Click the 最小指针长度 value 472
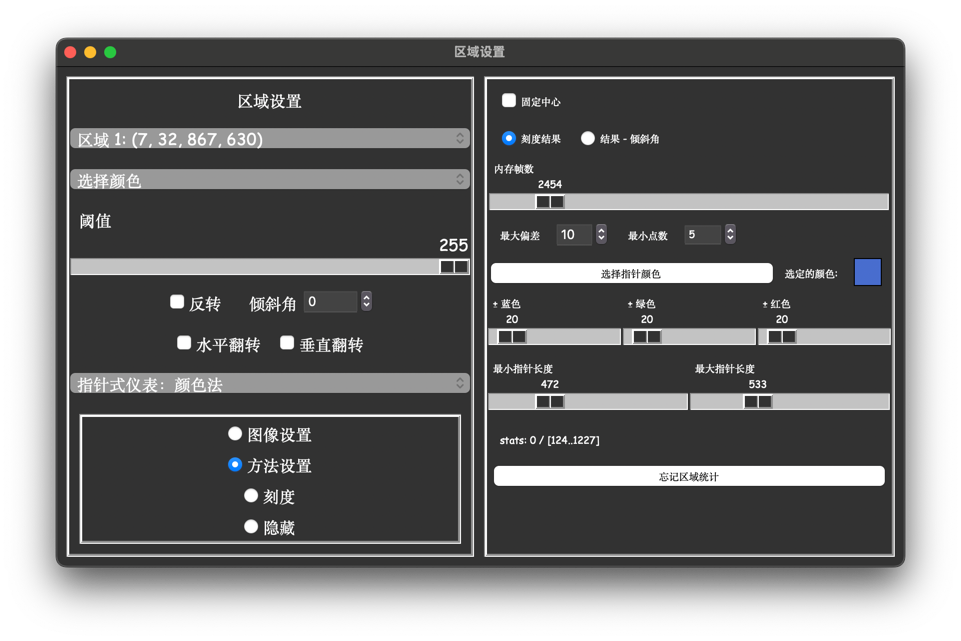 (550, 384)
